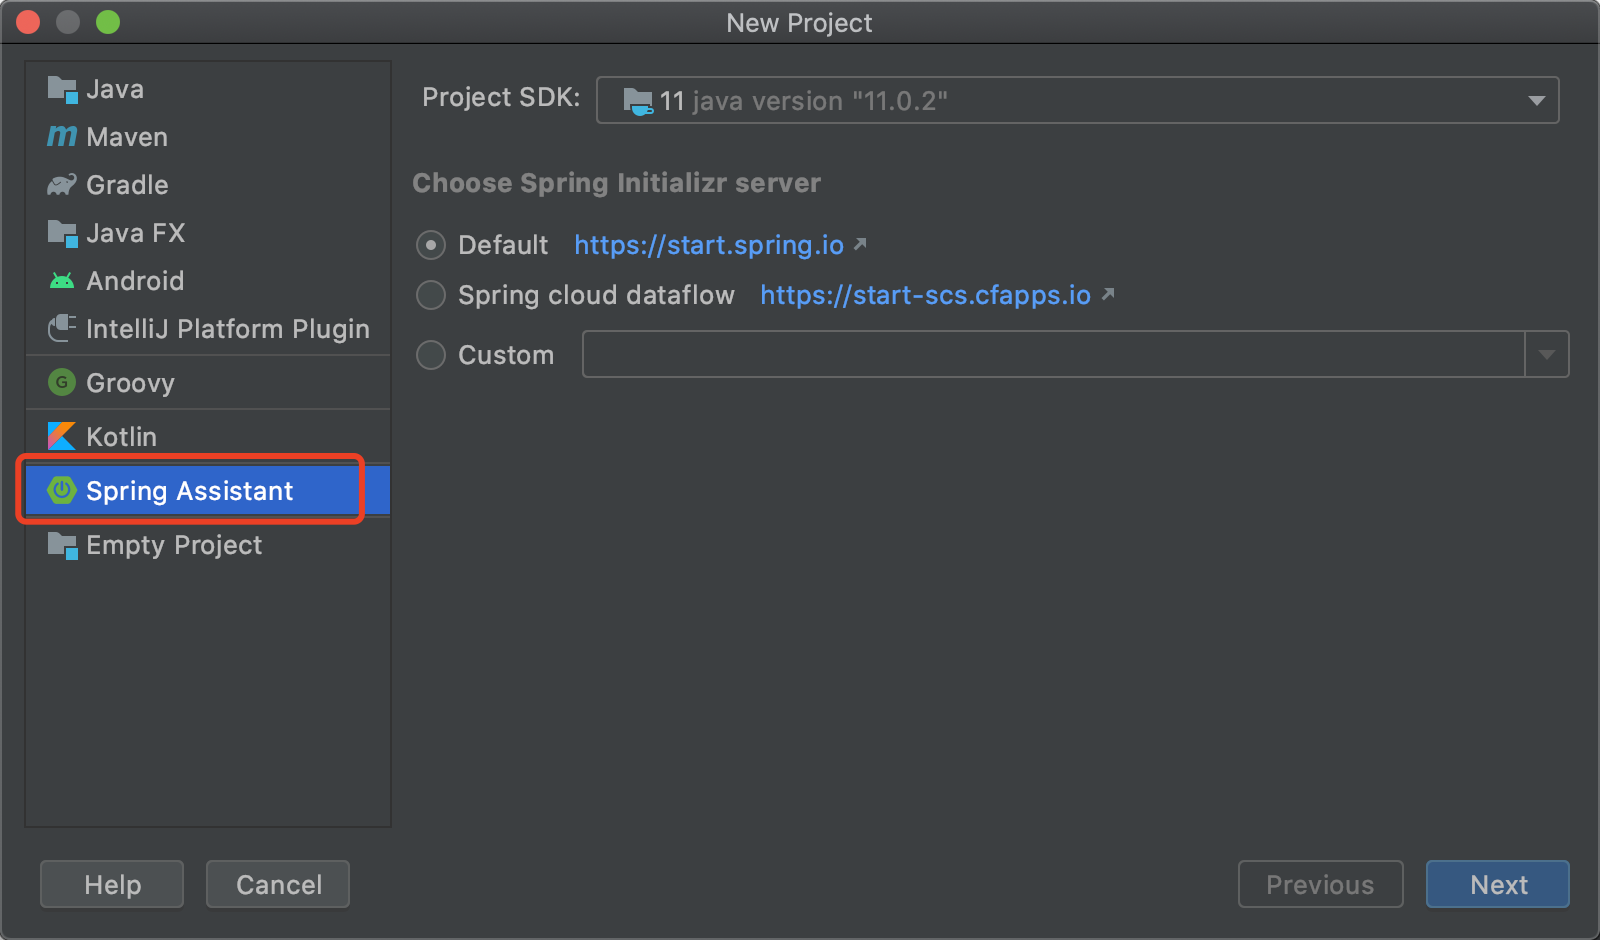The width and height of the screenshot is (1600, 940).
Task: Click the 'Custom' radio label text
Action: [x=506, y=355]
